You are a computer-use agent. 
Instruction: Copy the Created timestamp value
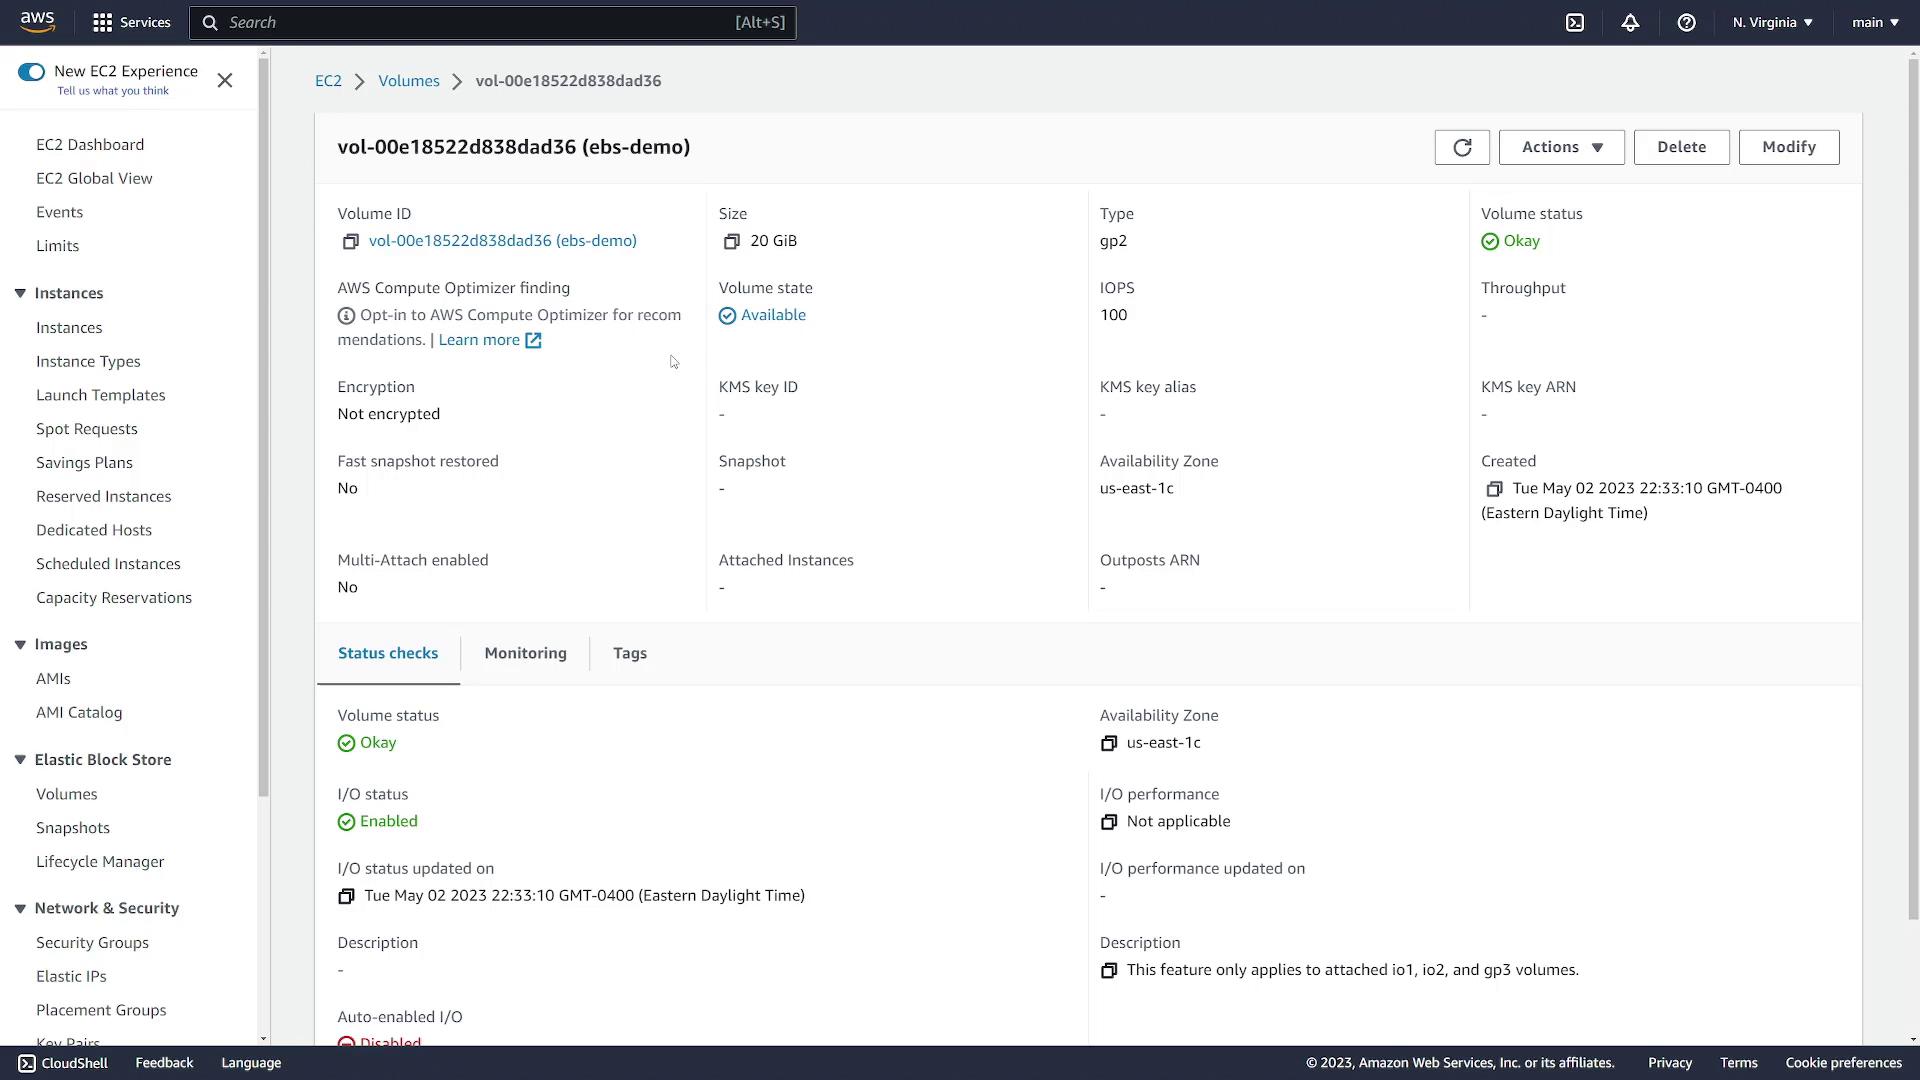point(1494,489)
